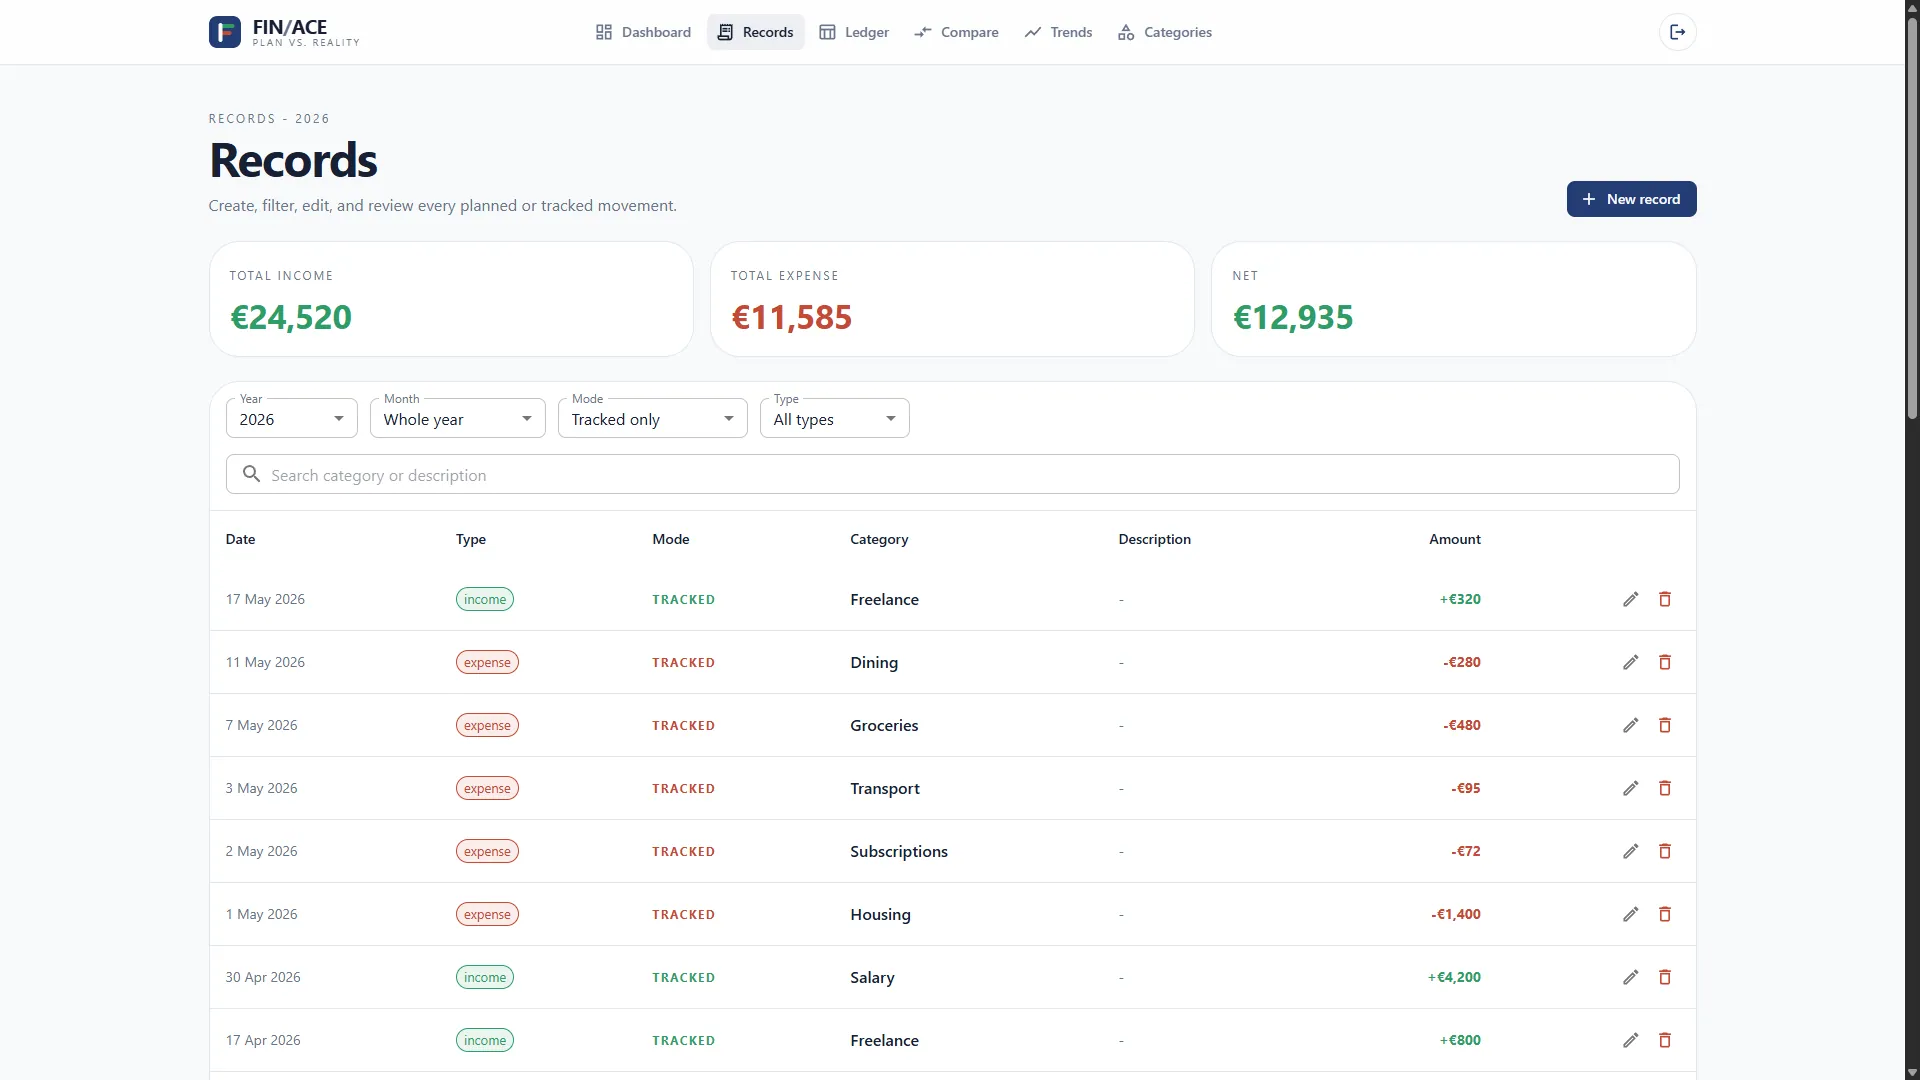Click the logout icon in the header

[x=1677, y=32]
